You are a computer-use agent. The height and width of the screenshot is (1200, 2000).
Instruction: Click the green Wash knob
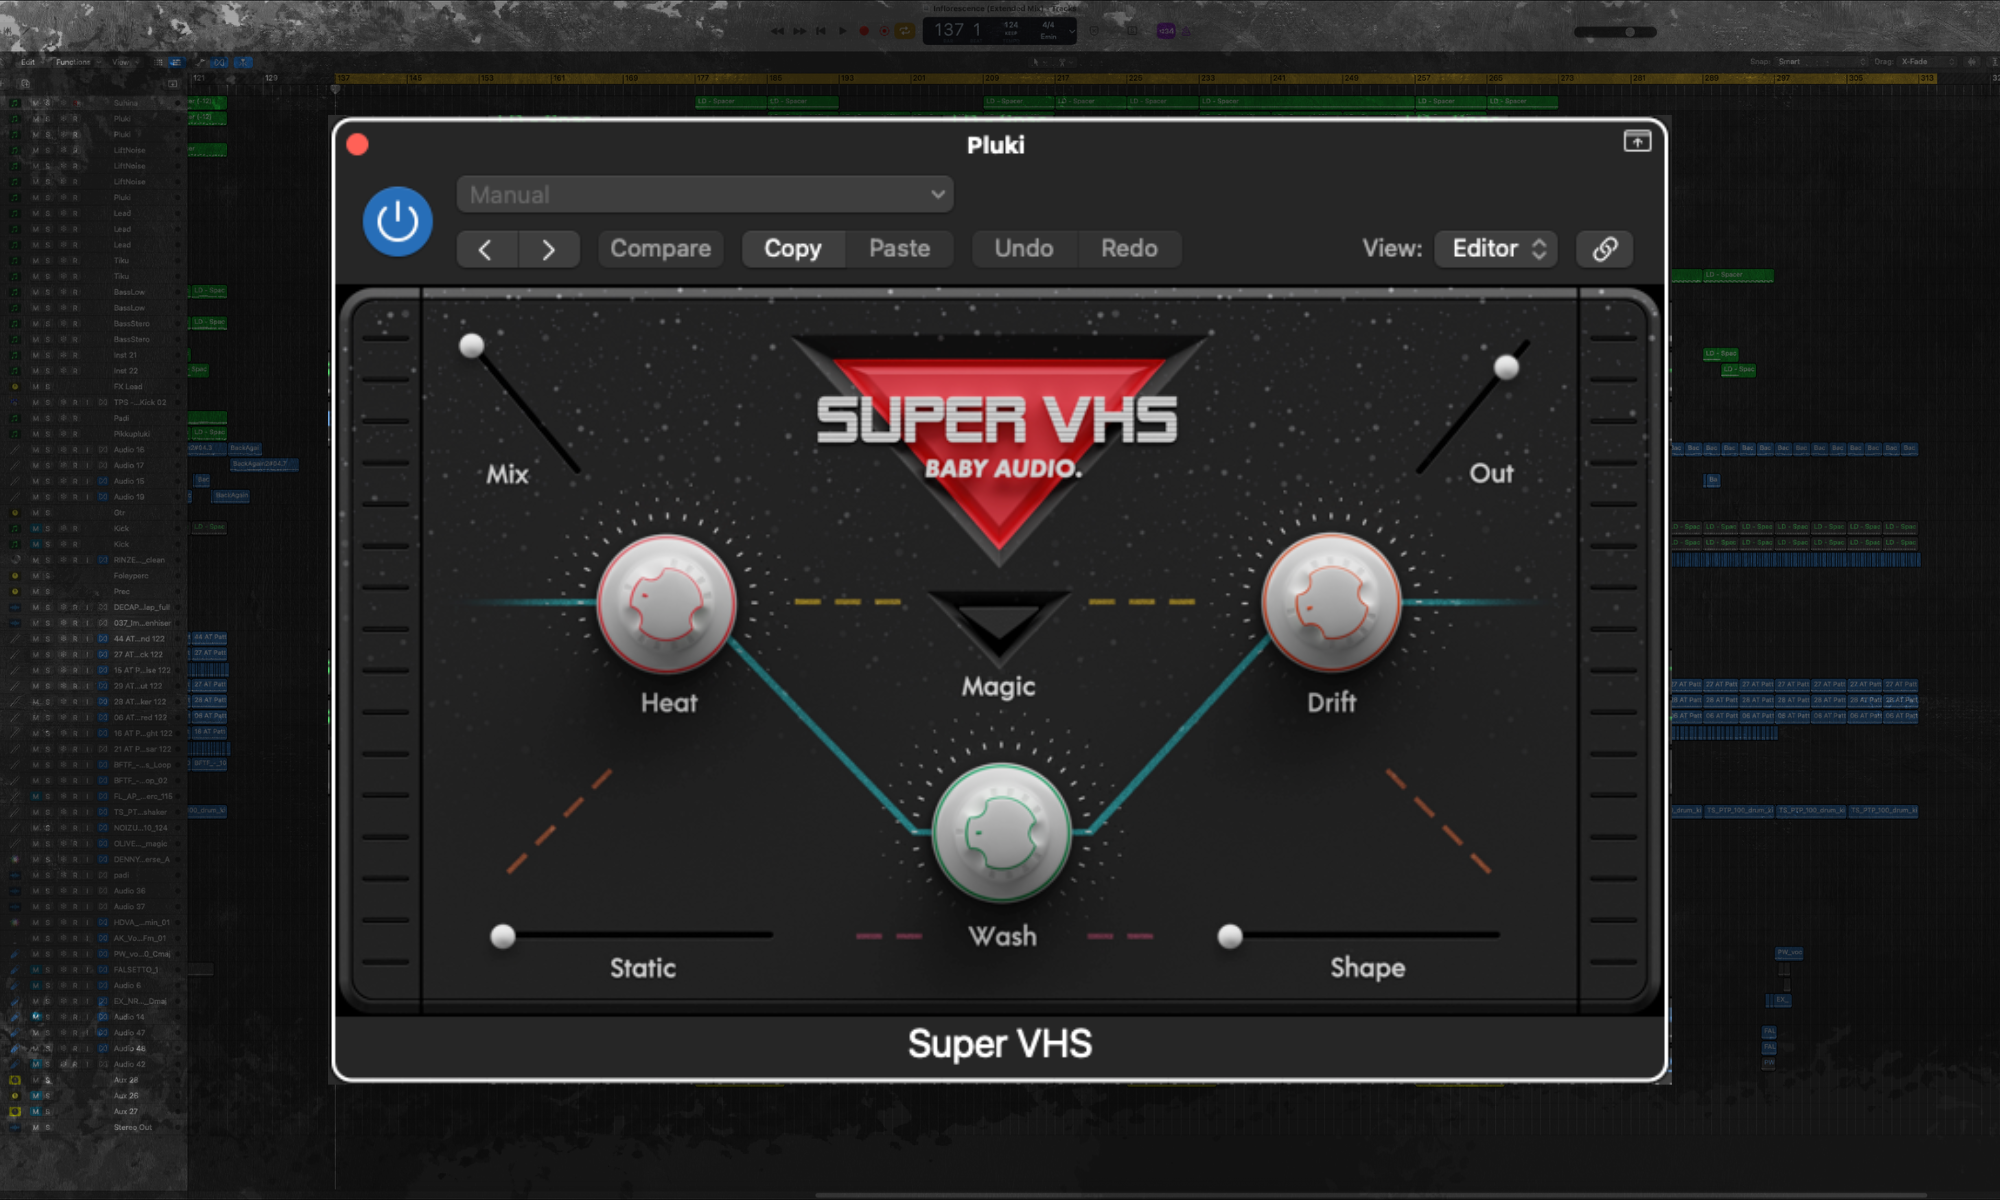coord(1001,832)
